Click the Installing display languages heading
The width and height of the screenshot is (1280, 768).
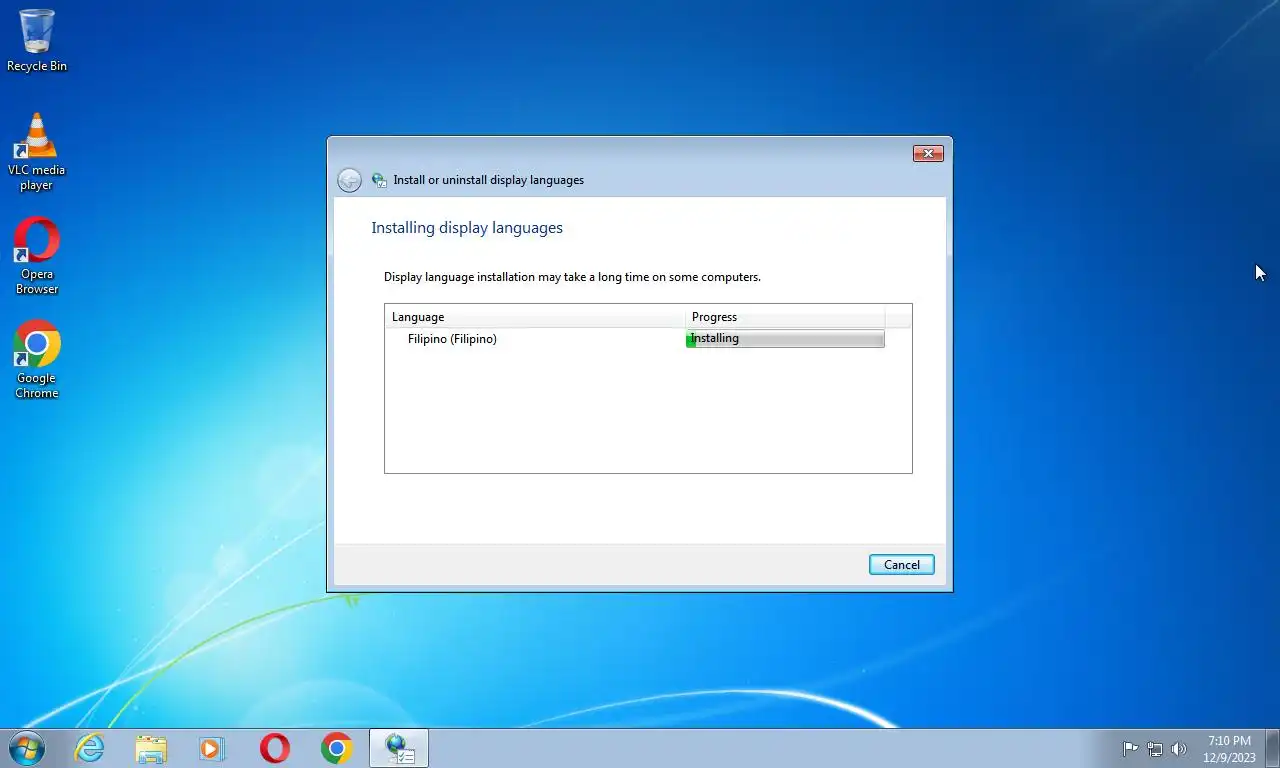pos(467,228)
